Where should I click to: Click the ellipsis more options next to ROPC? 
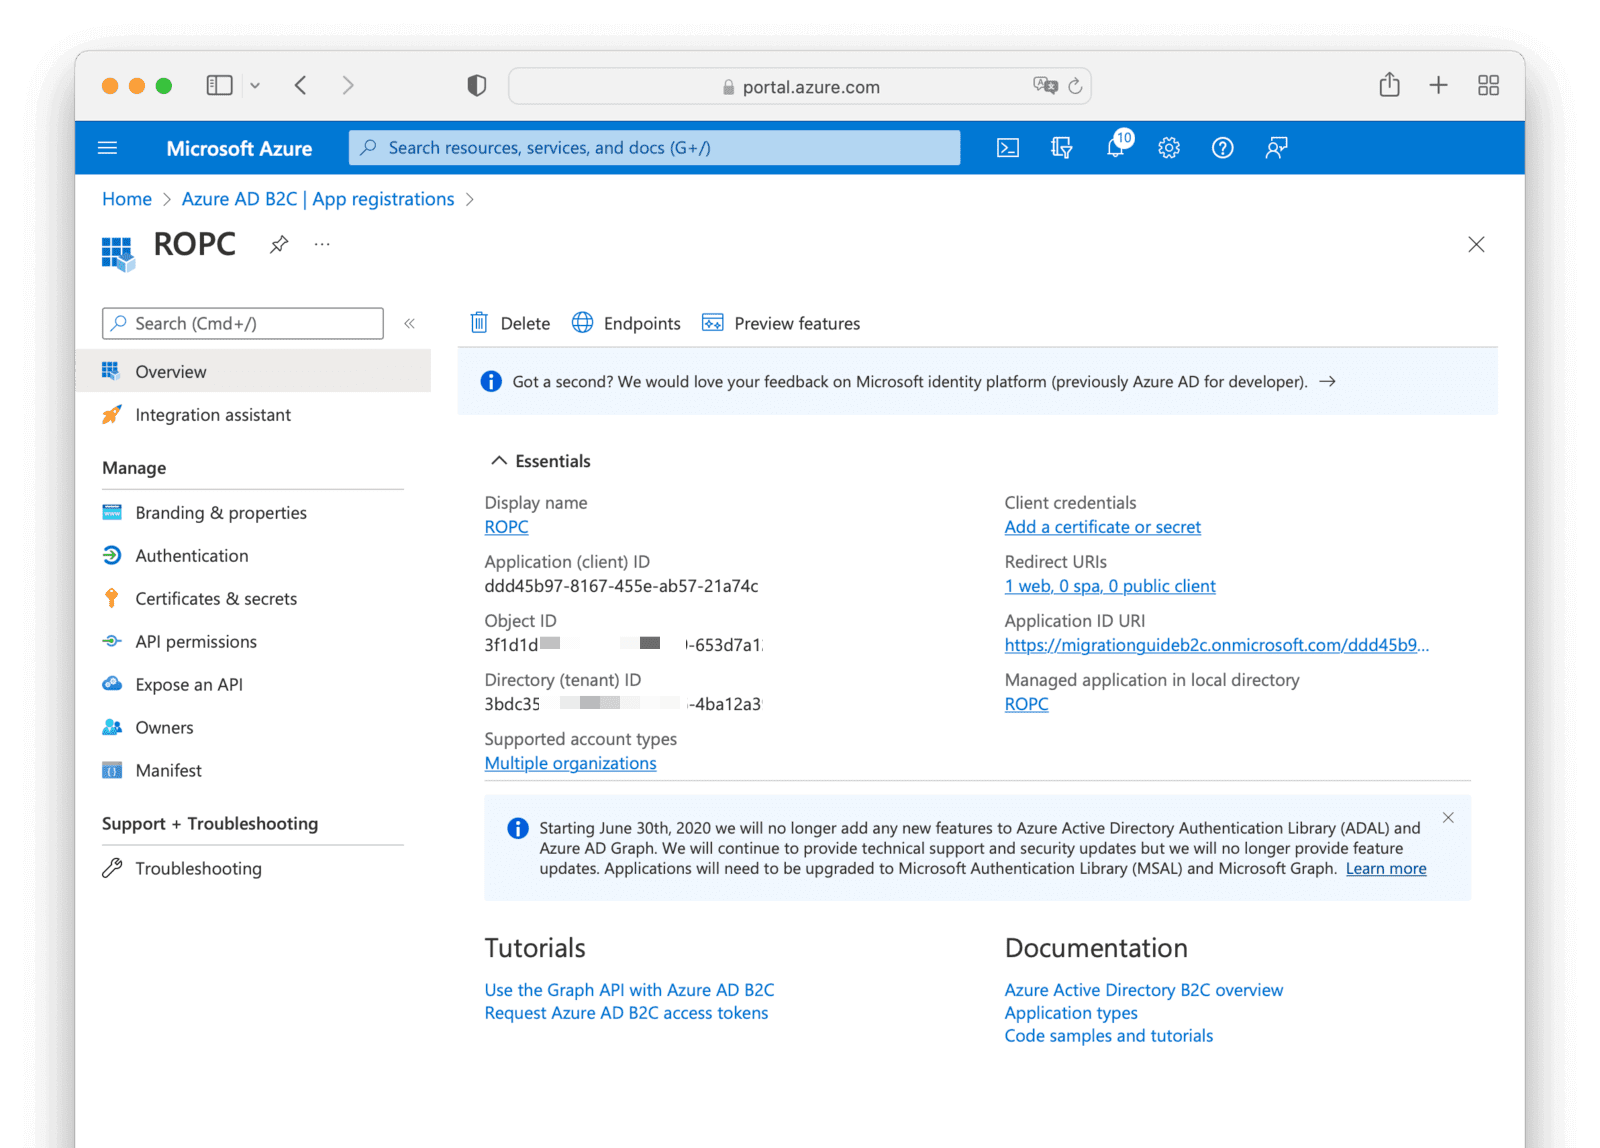pos(322,244)
